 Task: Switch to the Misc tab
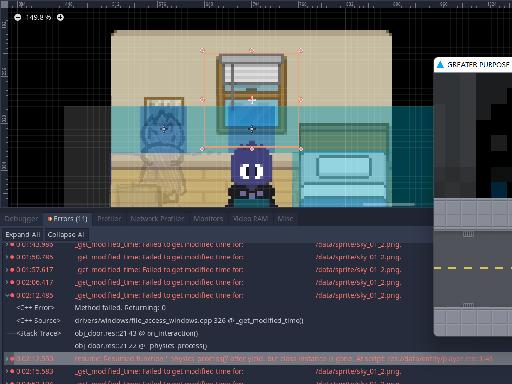point(285,219)
